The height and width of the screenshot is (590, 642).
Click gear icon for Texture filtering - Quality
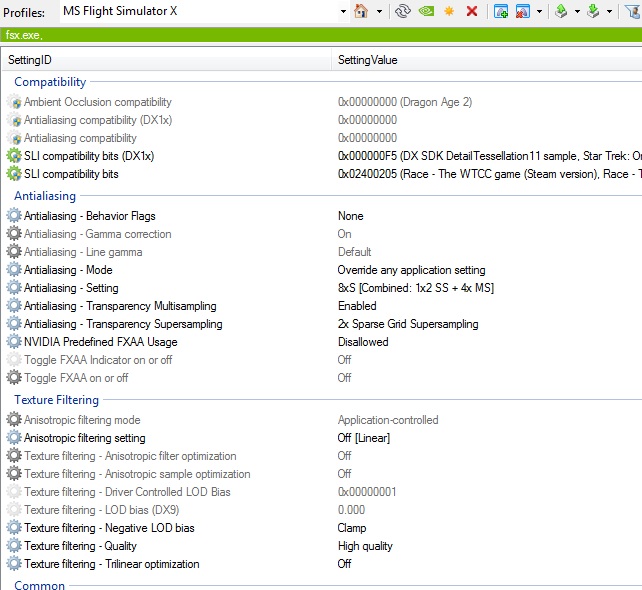(14, 545)
